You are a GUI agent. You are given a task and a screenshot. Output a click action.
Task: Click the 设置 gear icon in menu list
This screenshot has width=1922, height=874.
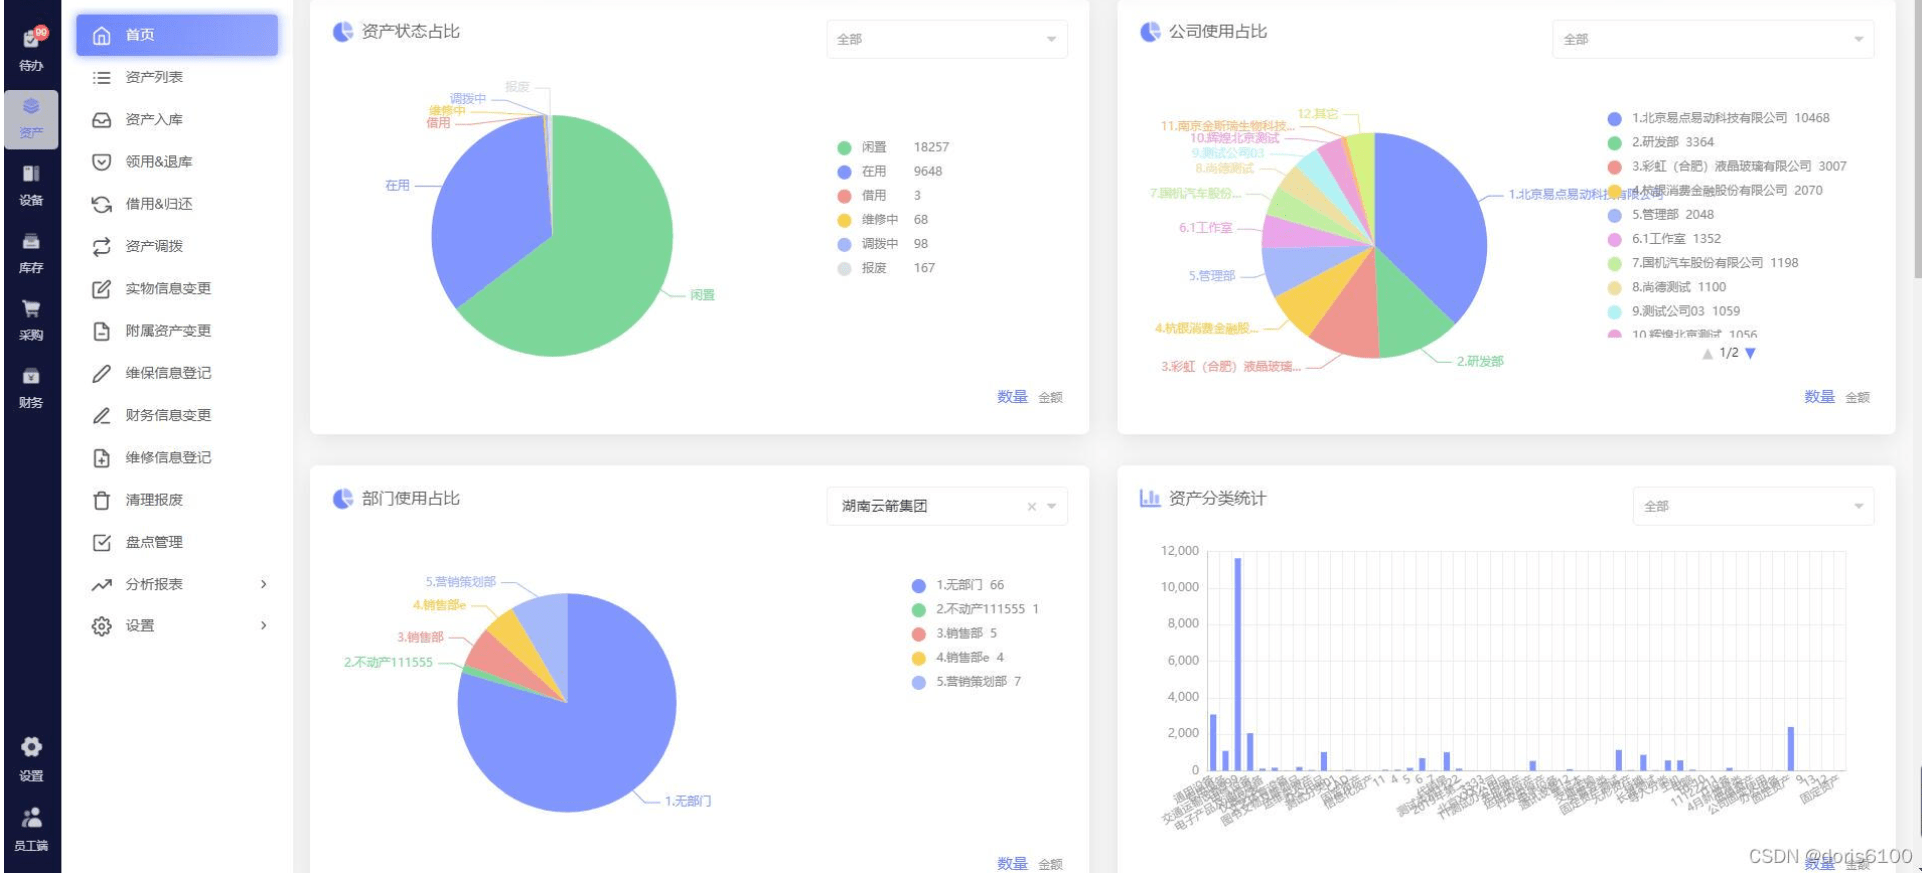[x=101, y=626]
